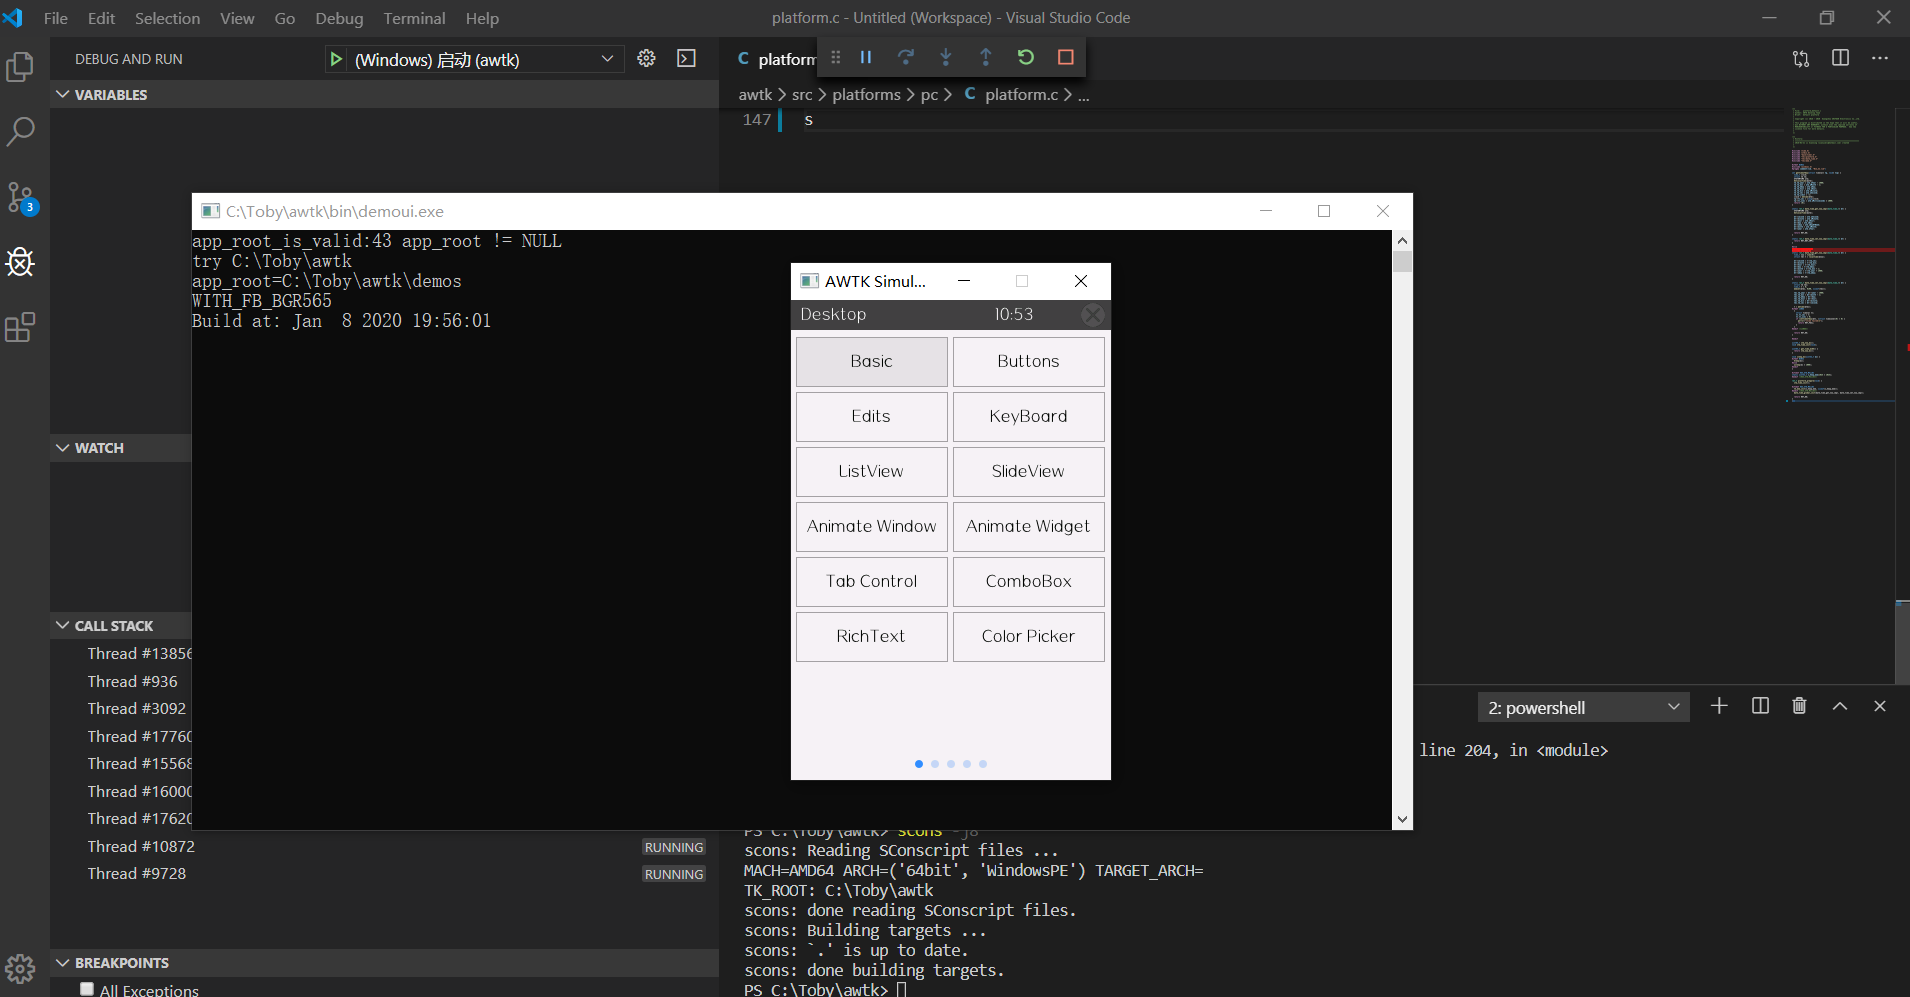Viewport: 1910px width, 997px height.
Task: Split the editor to the right
Action: point(1840,58)
